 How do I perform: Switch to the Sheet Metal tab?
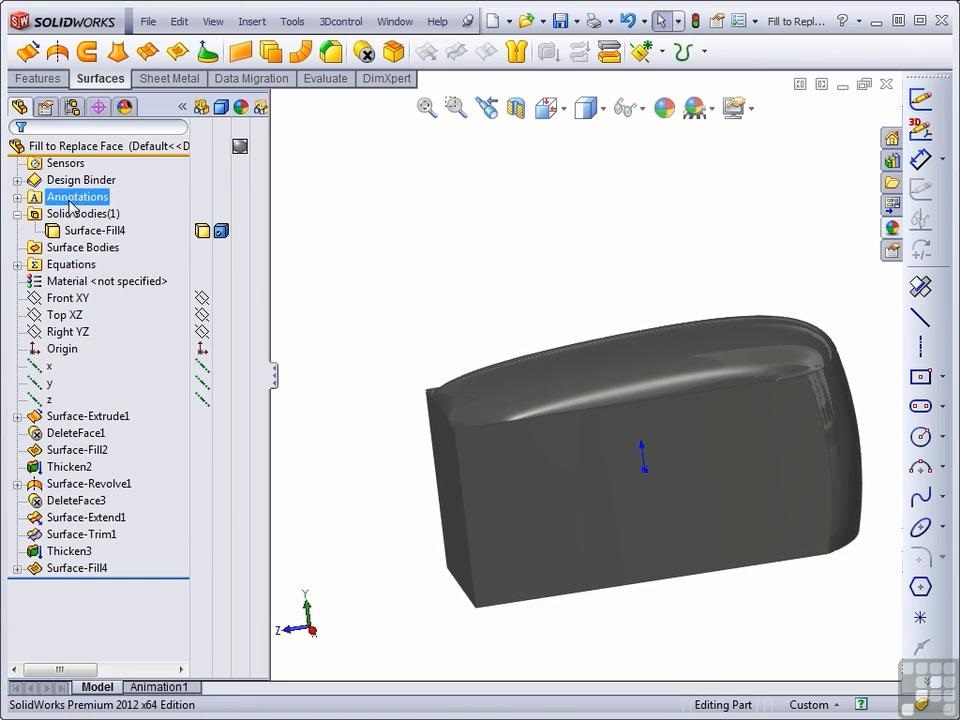(x=169, y=79)
